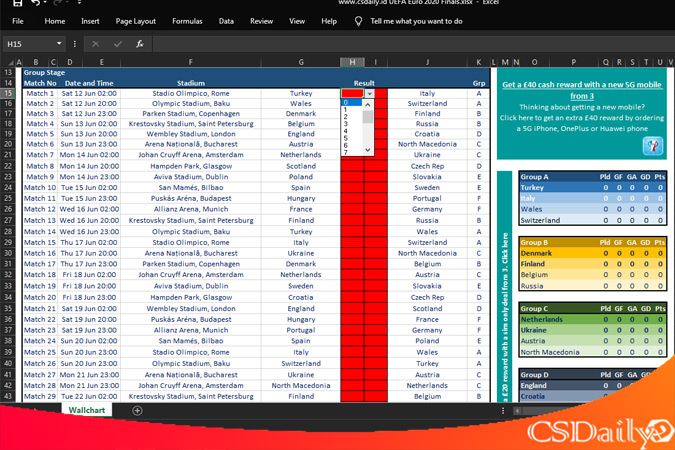Switch to the Insert ribbon tab
Image resolution: width=675 pixels, height=450 pixels.
[90, 21]
